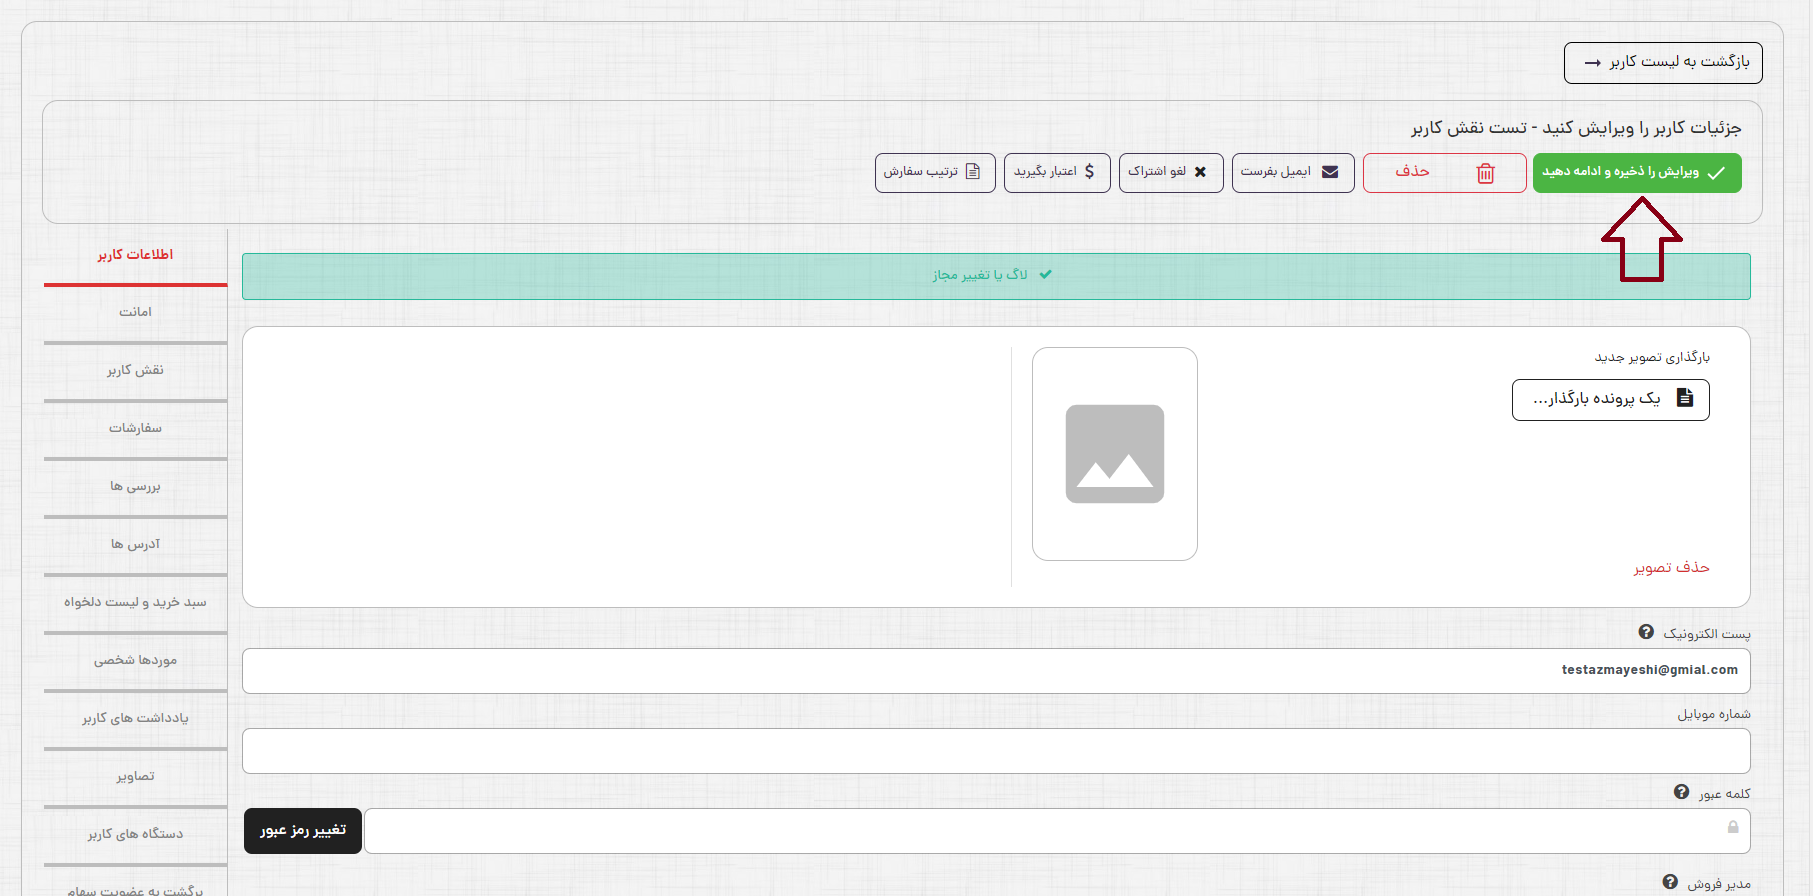
Task: Click the user image placeholder thumbnail
Action: 1114,454
